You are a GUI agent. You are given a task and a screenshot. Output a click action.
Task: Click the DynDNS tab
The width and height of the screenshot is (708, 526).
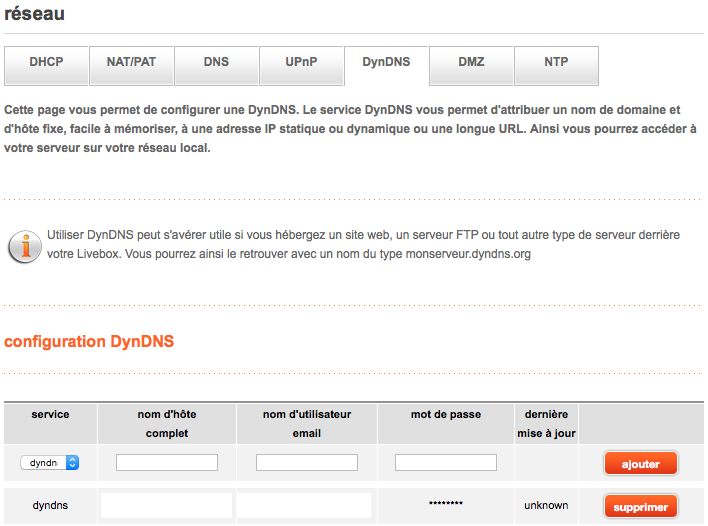click(387, 65)
